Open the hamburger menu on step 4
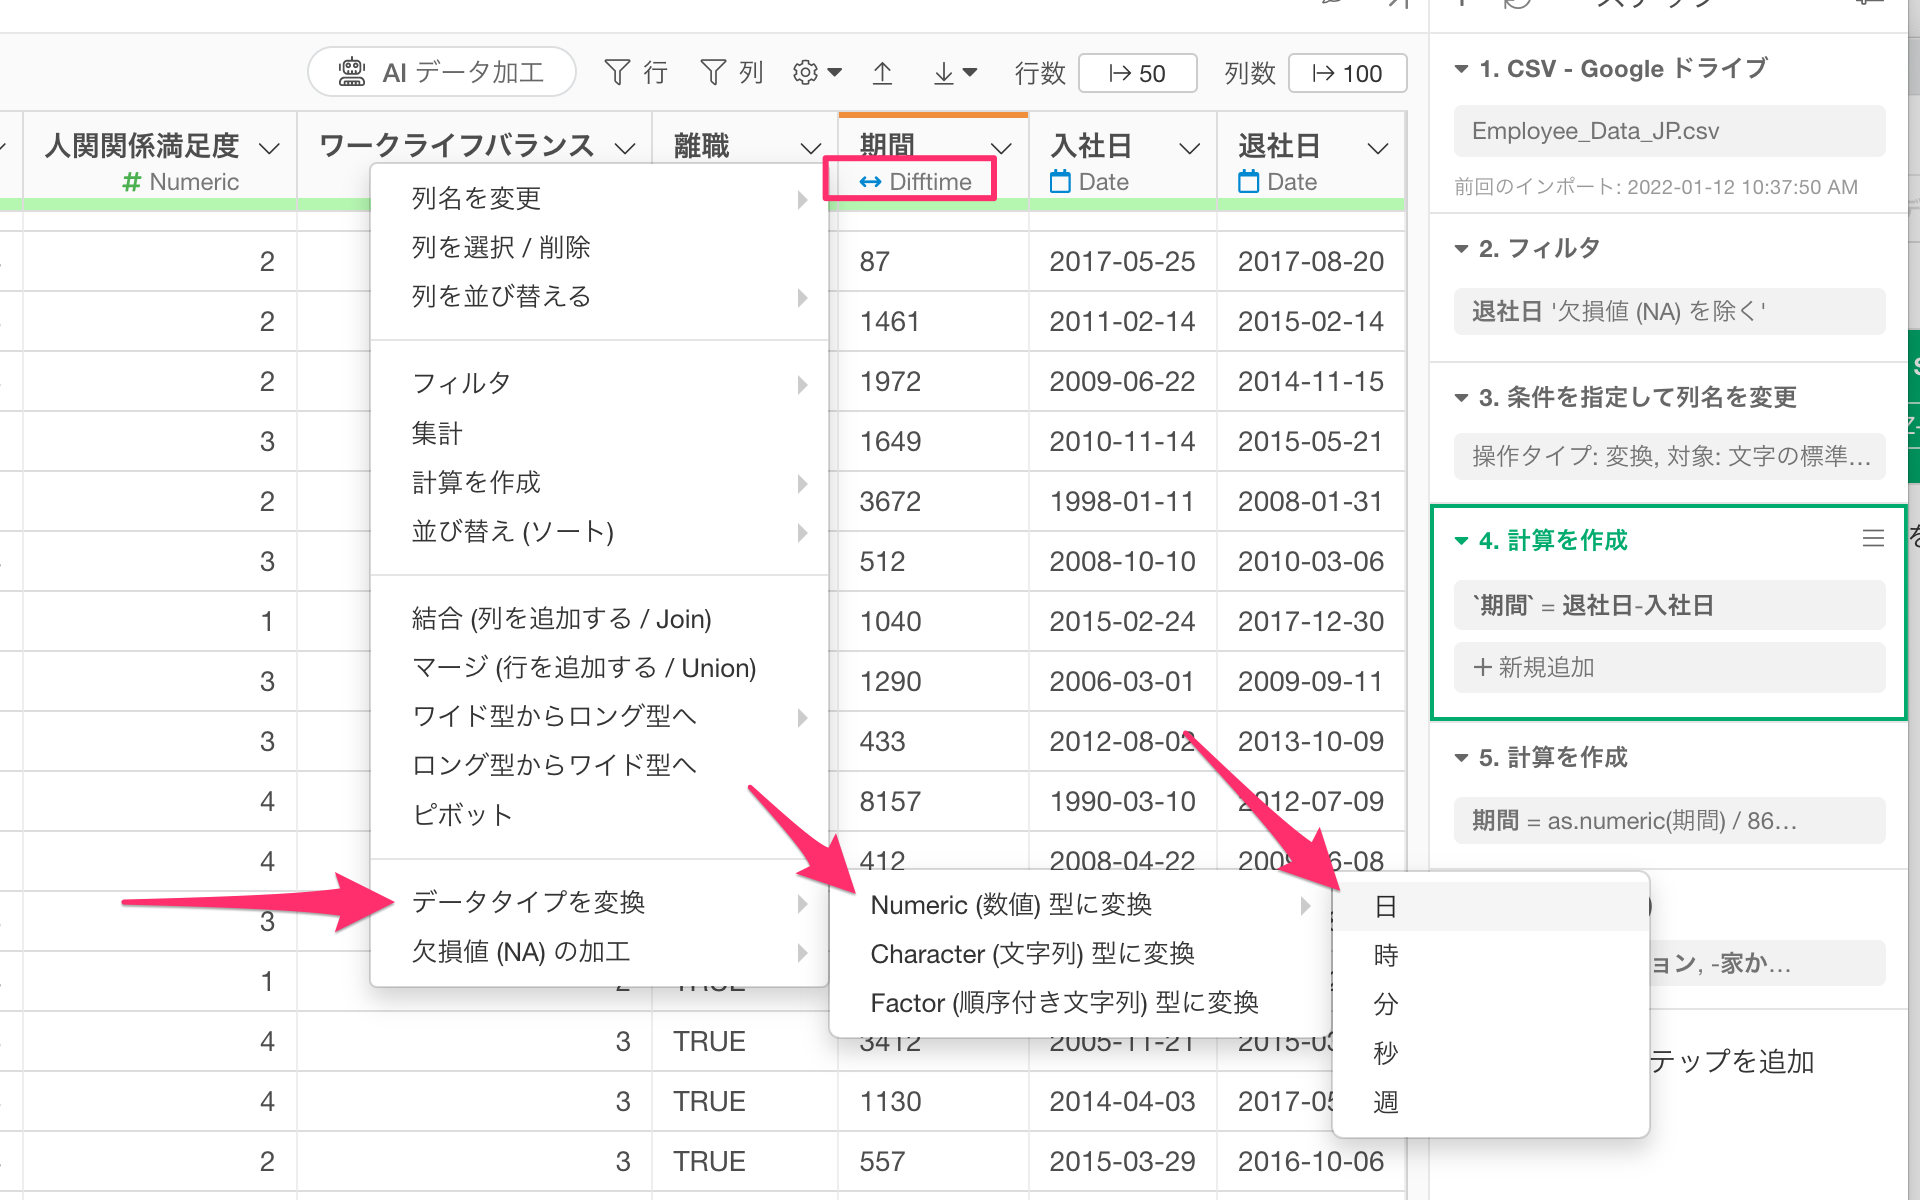The width and height of the screenshot is (1920, 1200). coord(1873,539)
